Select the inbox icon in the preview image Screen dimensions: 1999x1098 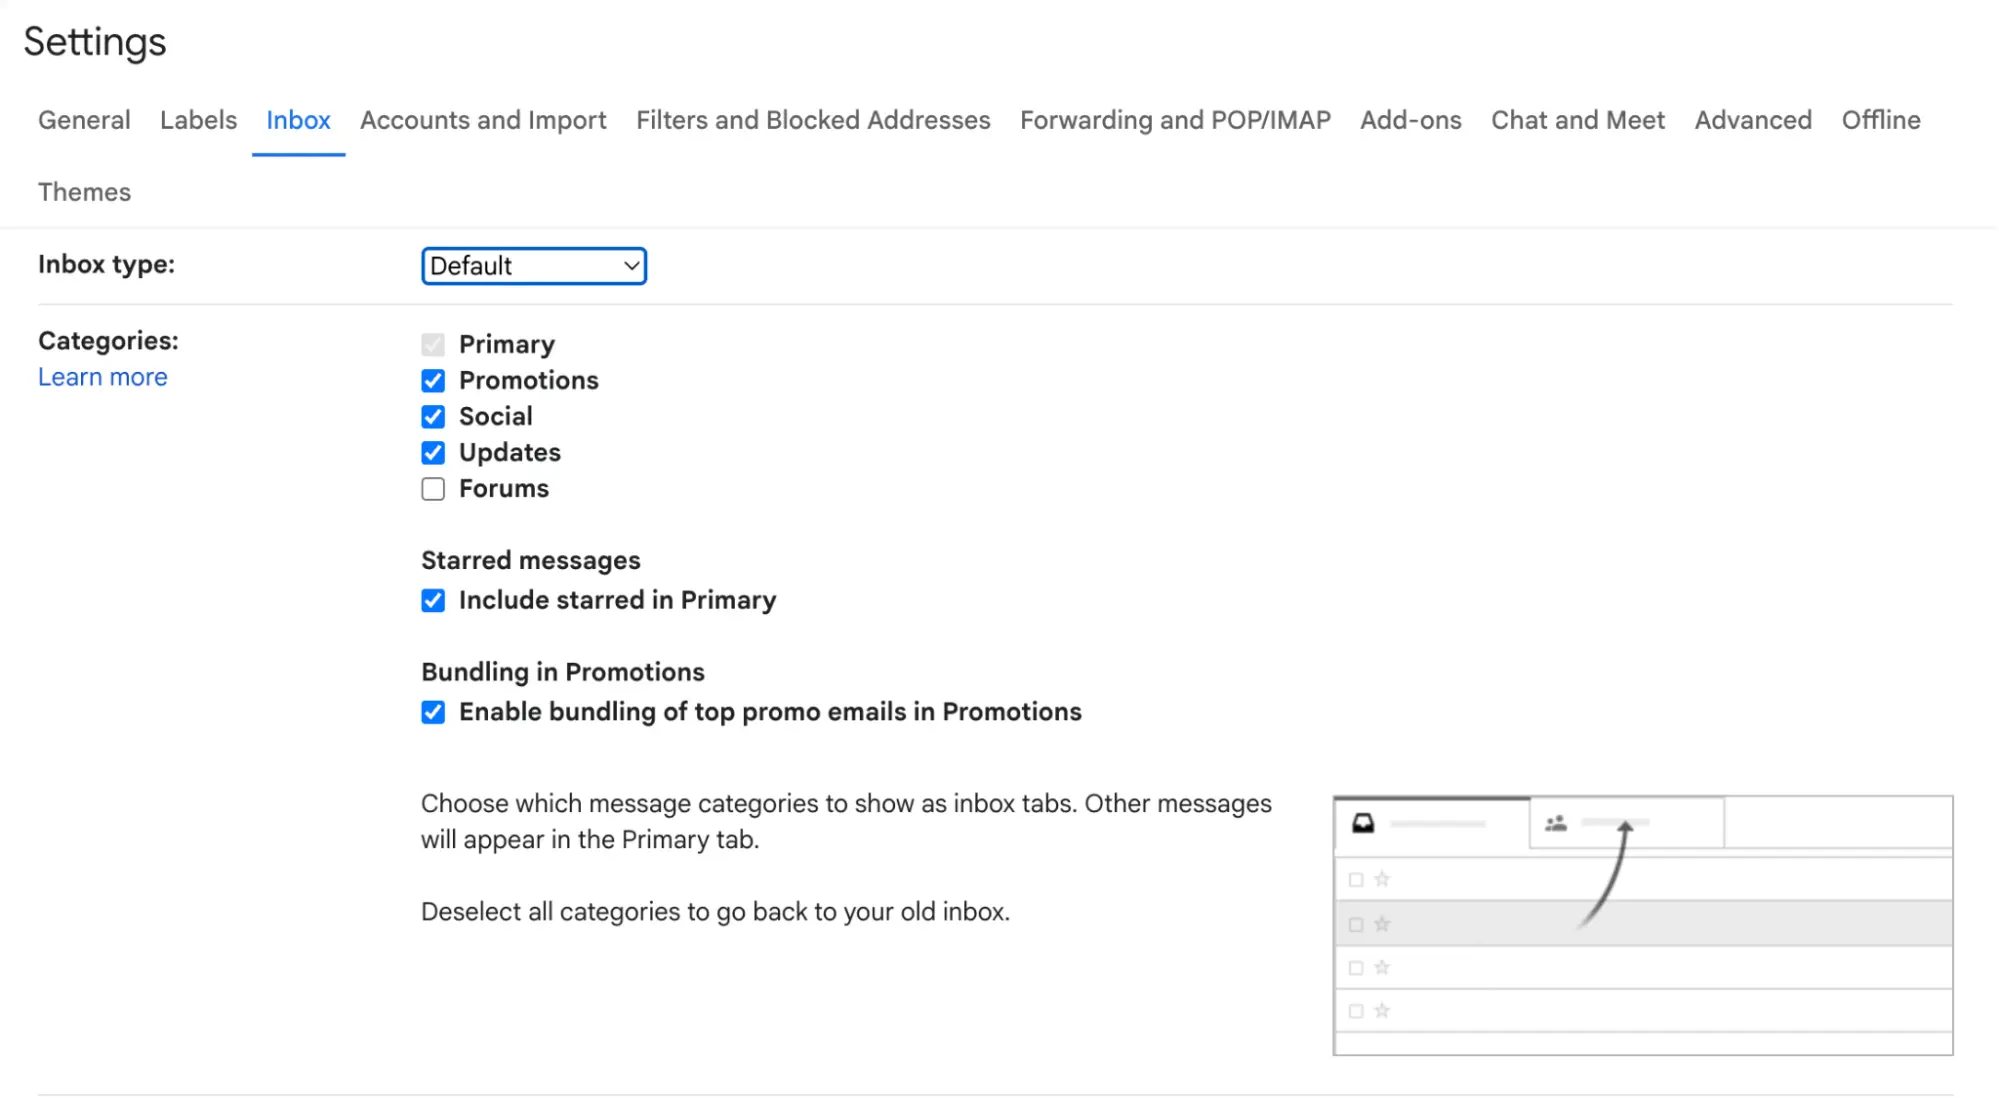[x=1363, y=823]
